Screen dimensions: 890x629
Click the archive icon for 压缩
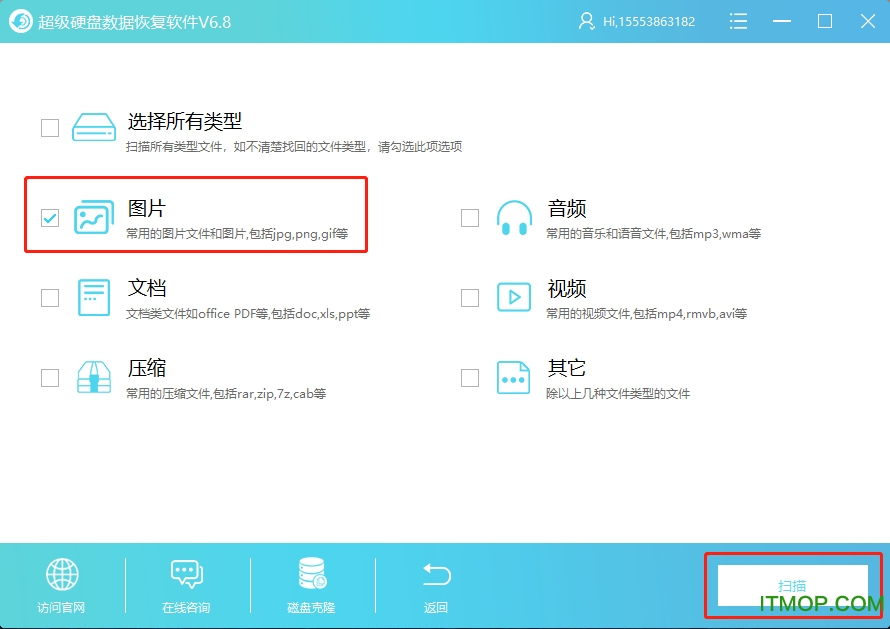[94, 377]
